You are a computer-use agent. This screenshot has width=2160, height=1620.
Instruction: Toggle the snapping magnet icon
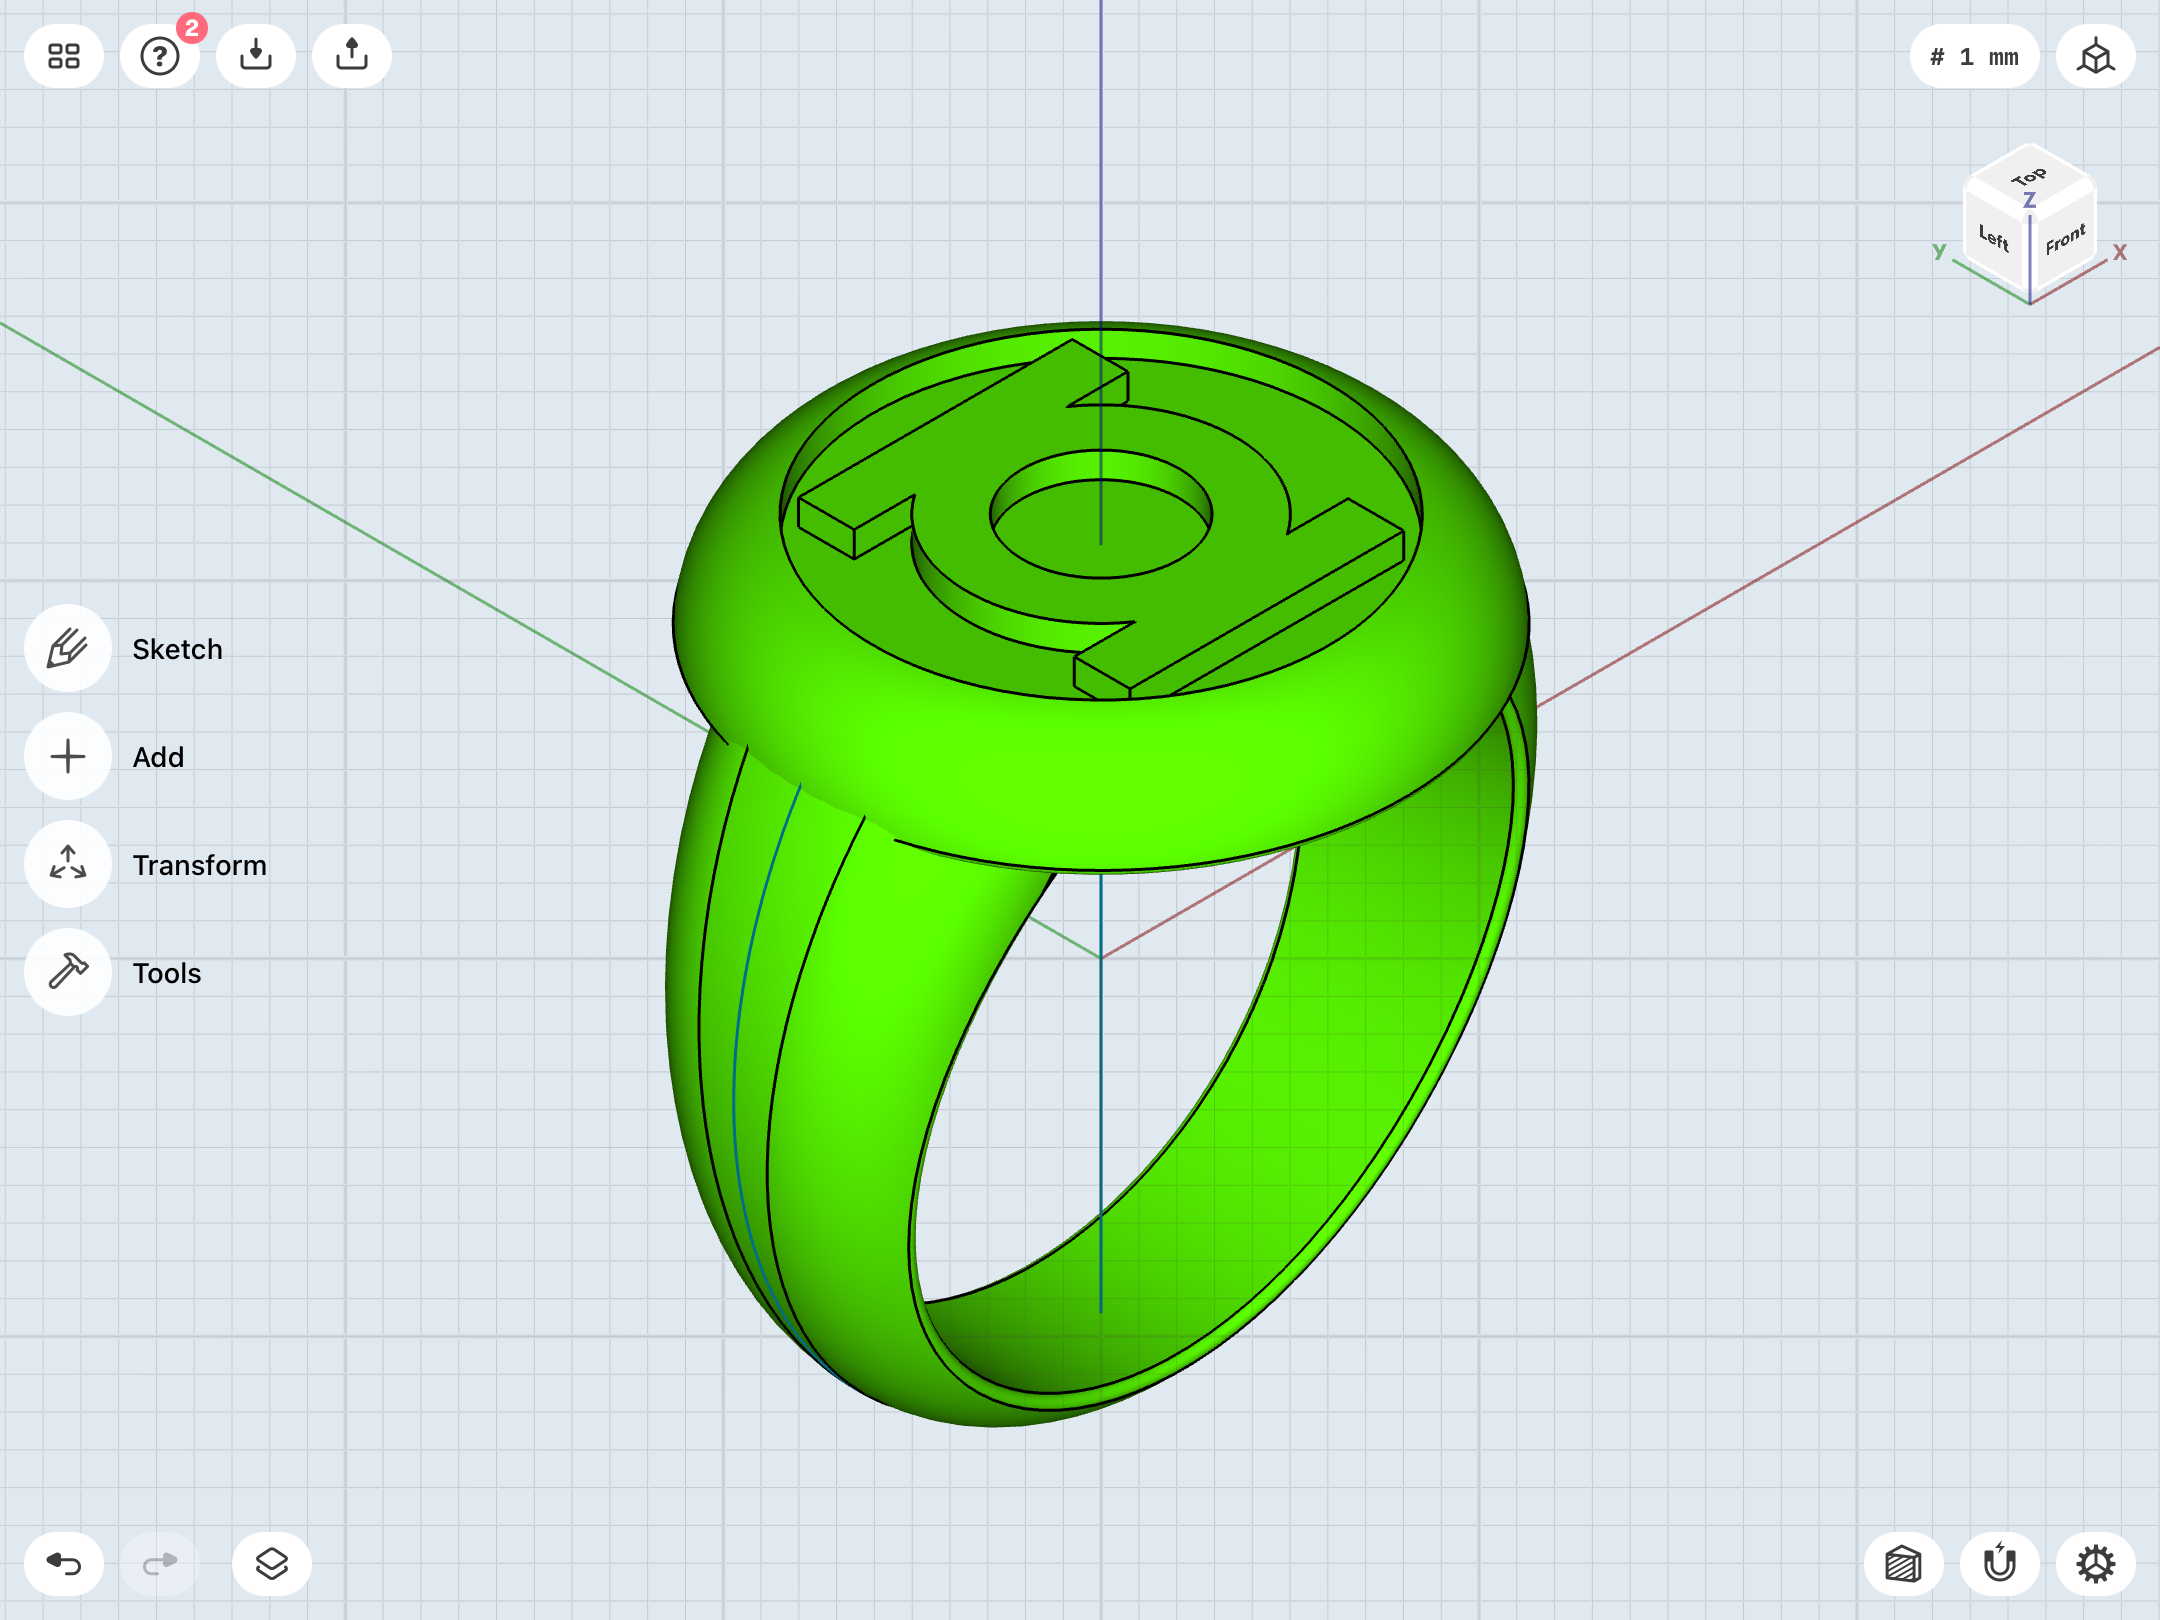[2000, 1564]
